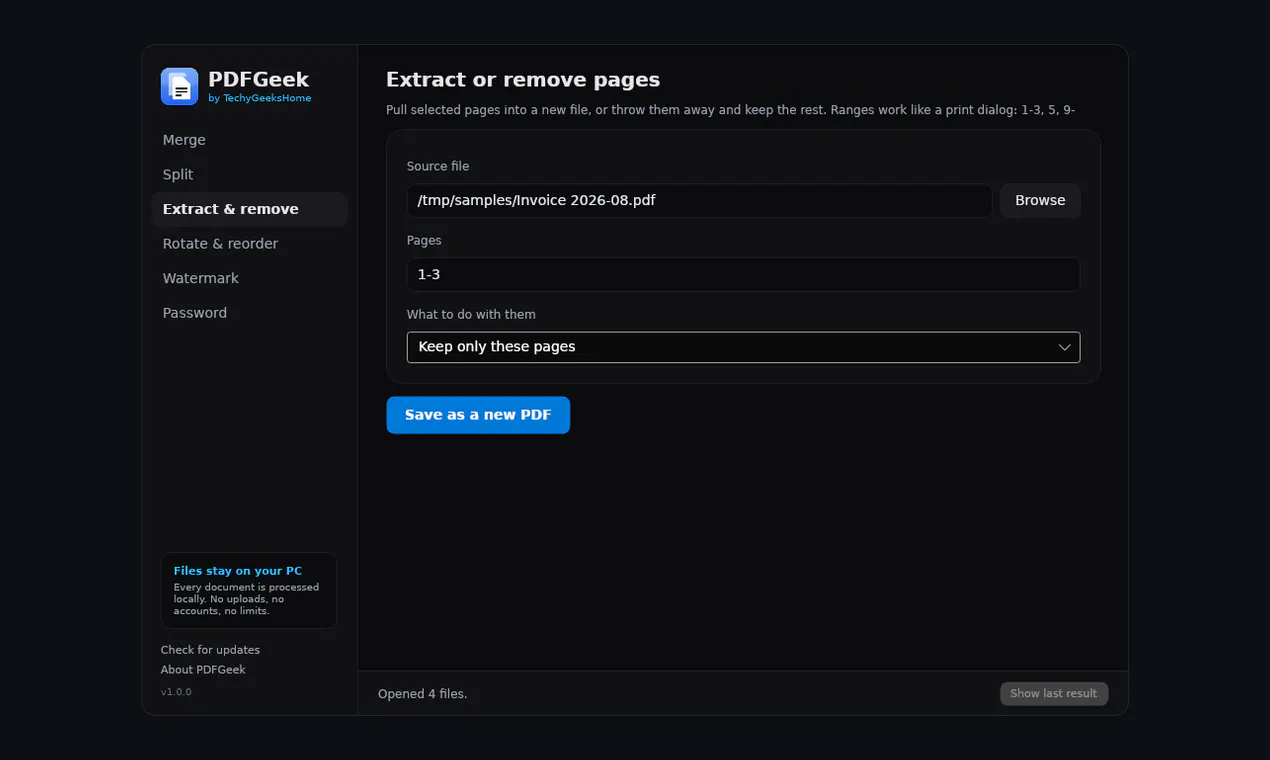This screenshot has height=760, width=1270.
Task: Click Files stay on your PC heading
Action: tap(238, 571)
